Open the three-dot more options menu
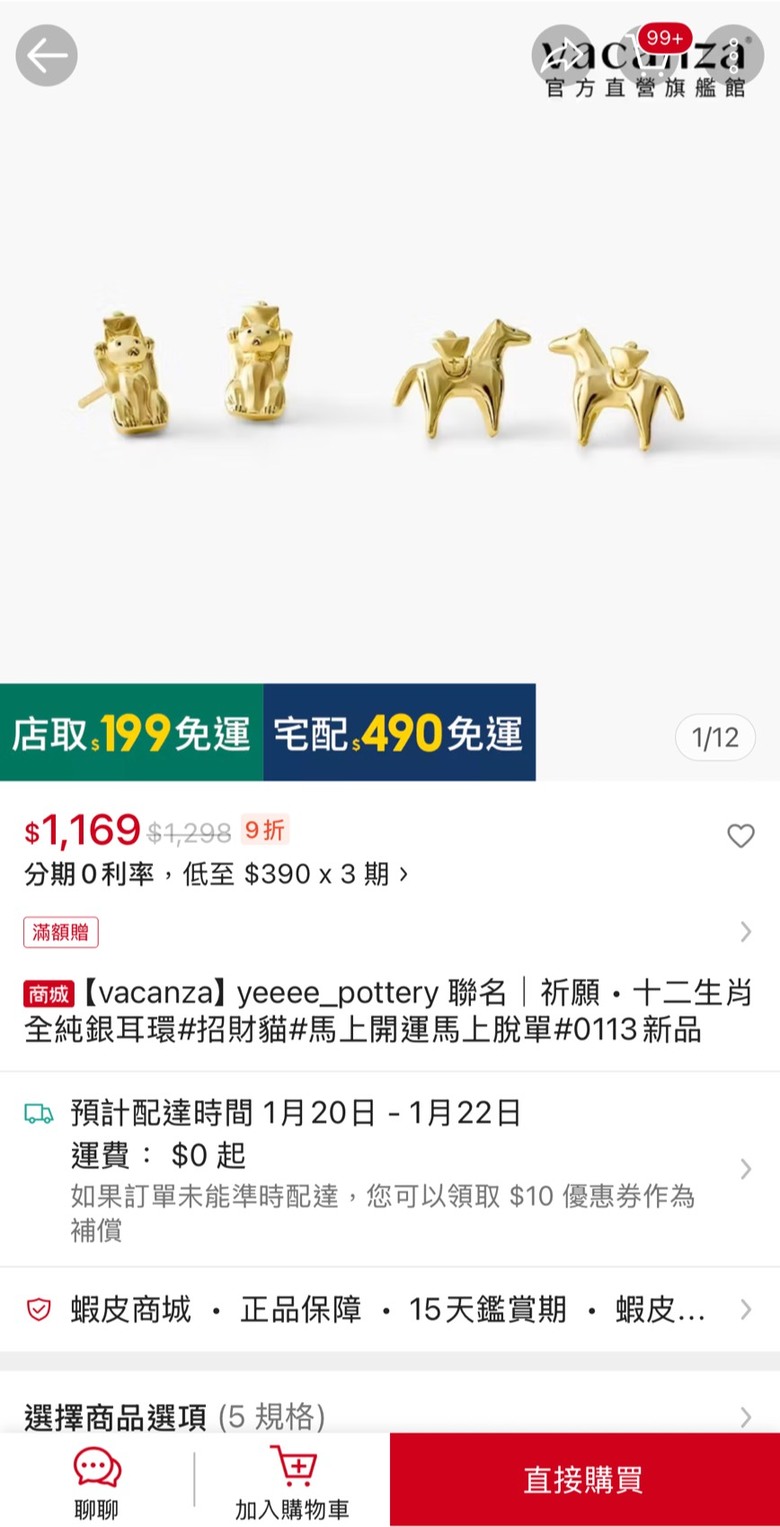 tap(734, 56)
